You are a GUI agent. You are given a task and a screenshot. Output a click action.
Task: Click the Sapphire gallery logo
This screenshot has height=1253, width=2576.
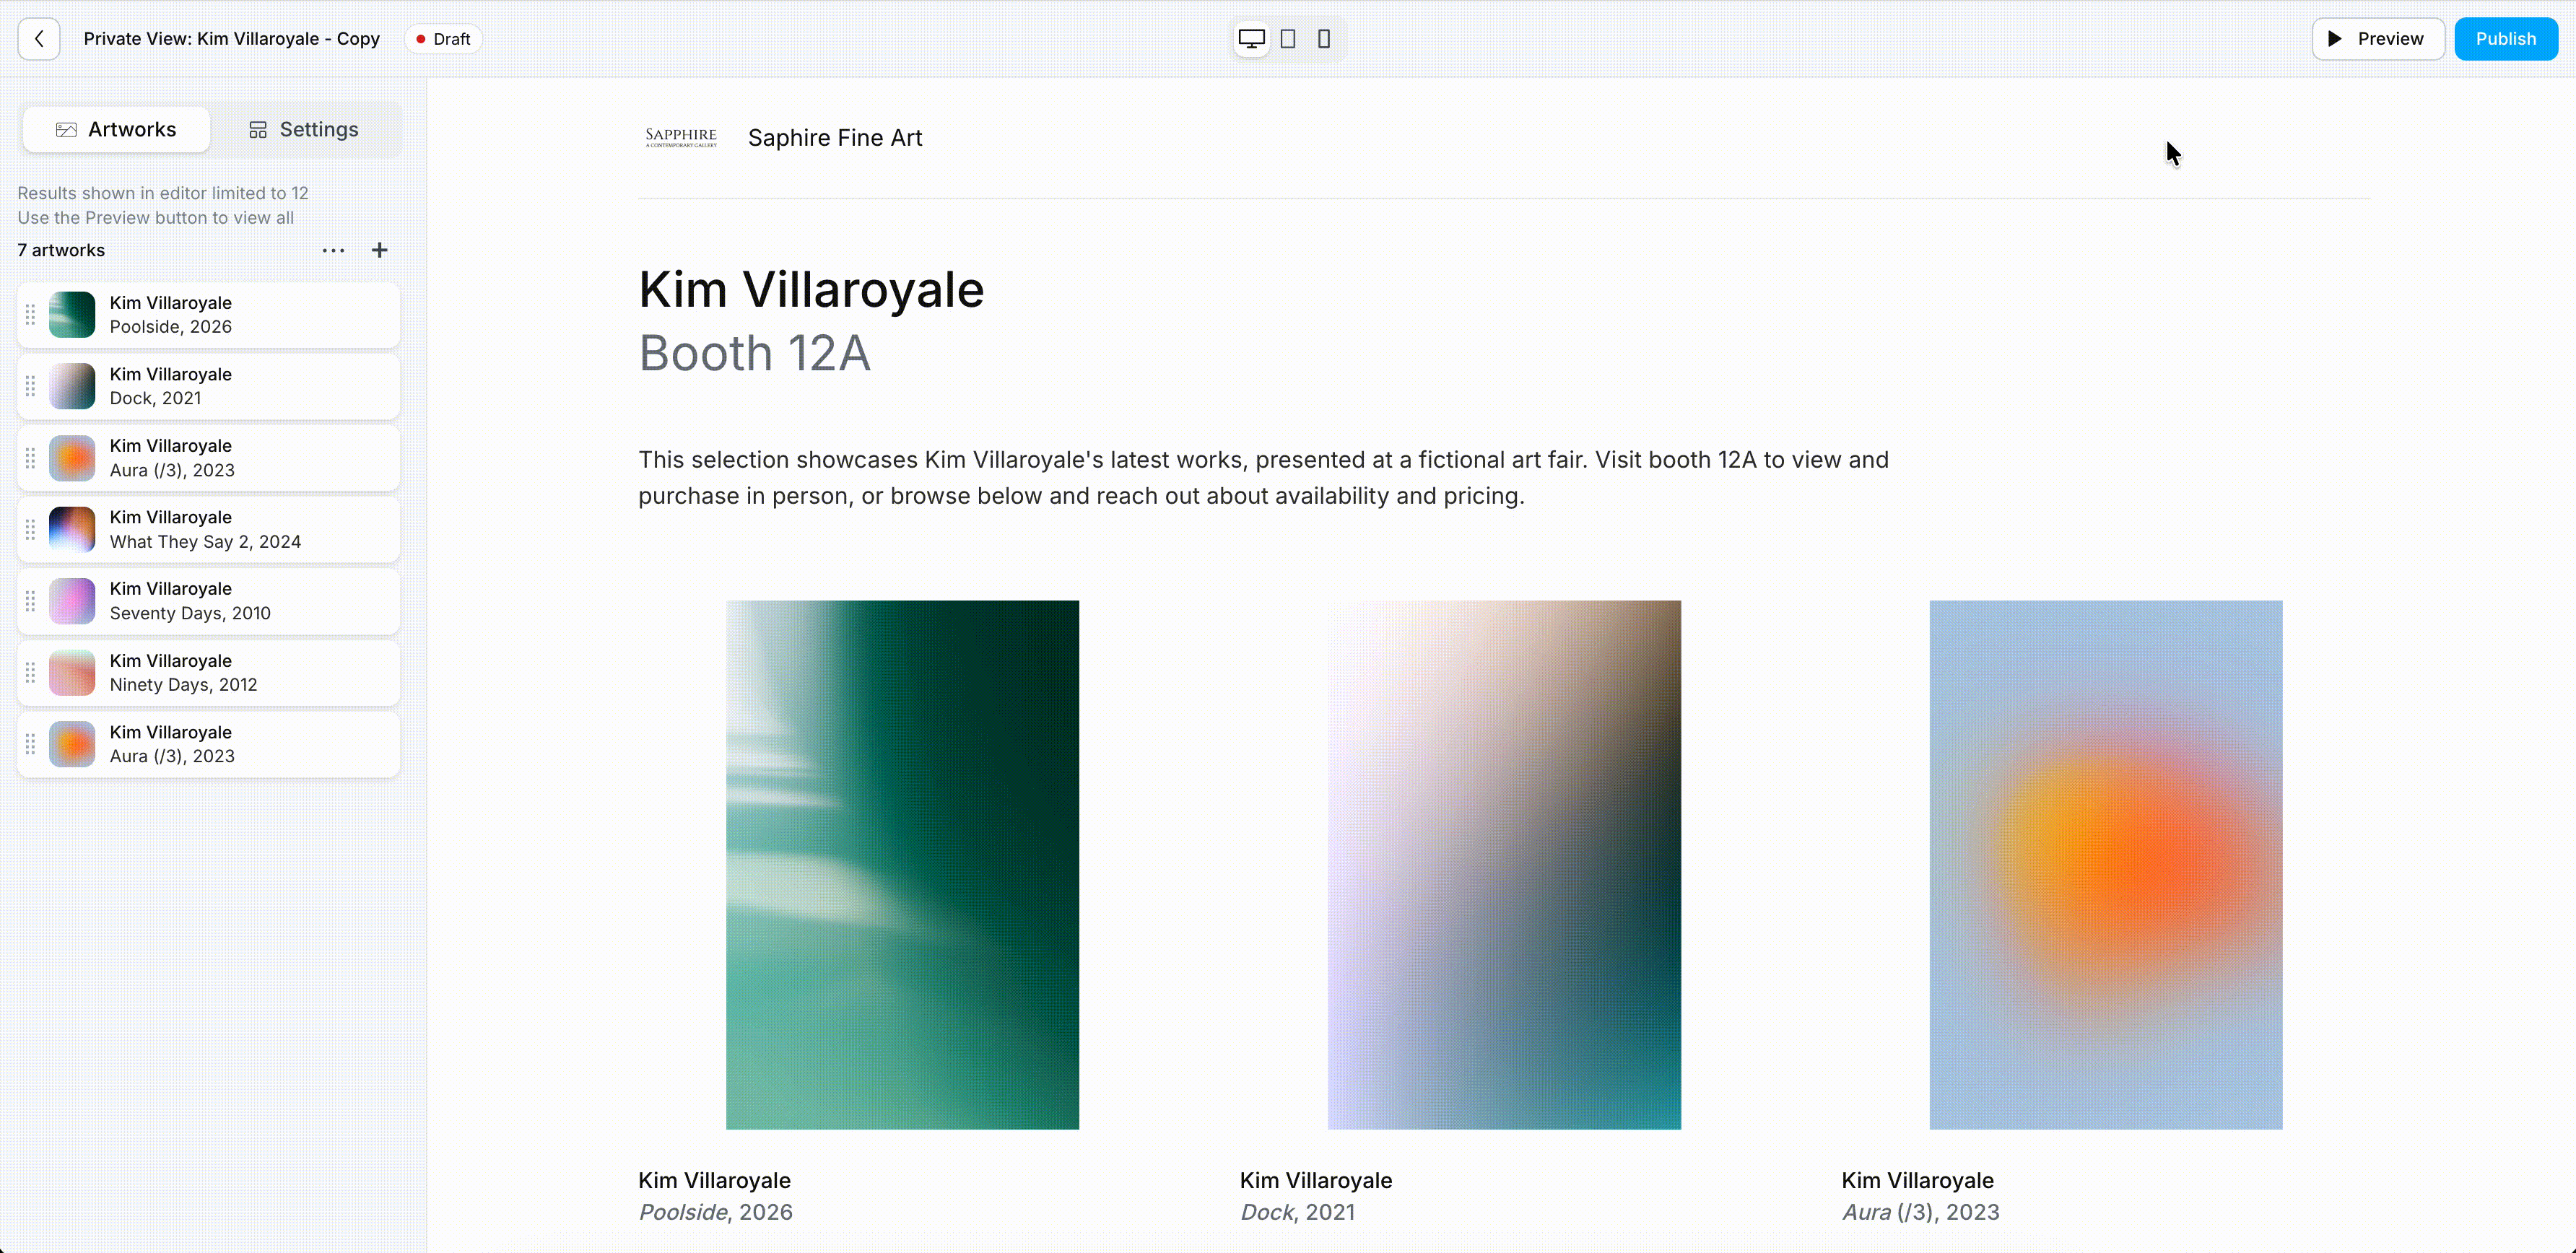pos(681,138)
